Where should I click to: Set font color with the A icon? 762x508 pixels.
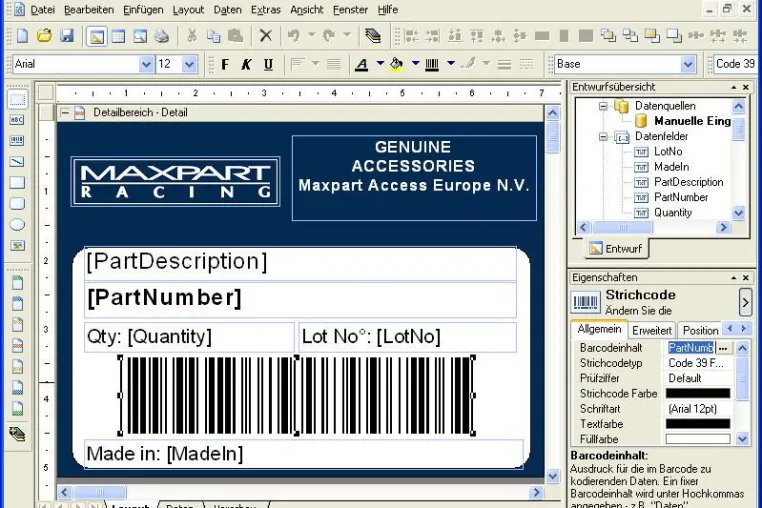tap(362, 64)
